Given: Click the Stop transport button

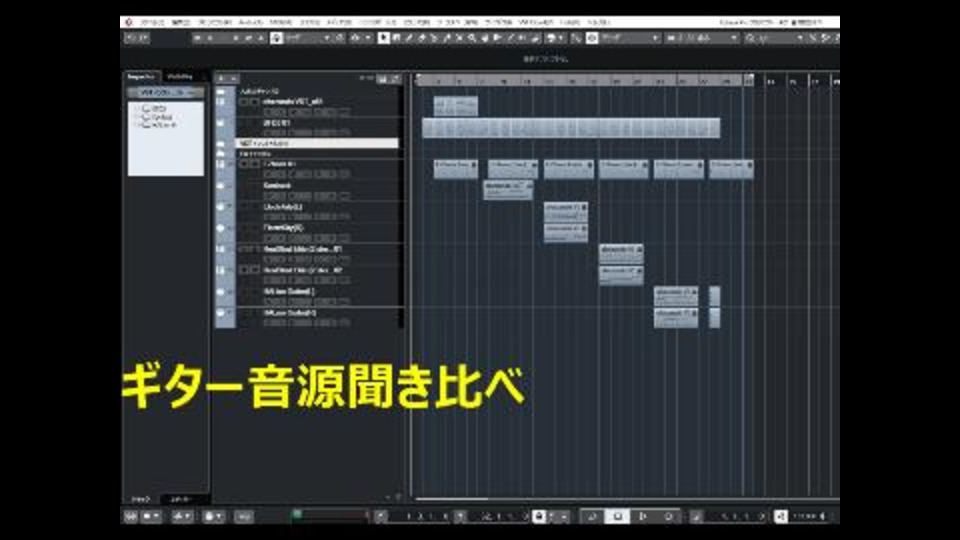Looking at the screenshot, I should point(617,517).
